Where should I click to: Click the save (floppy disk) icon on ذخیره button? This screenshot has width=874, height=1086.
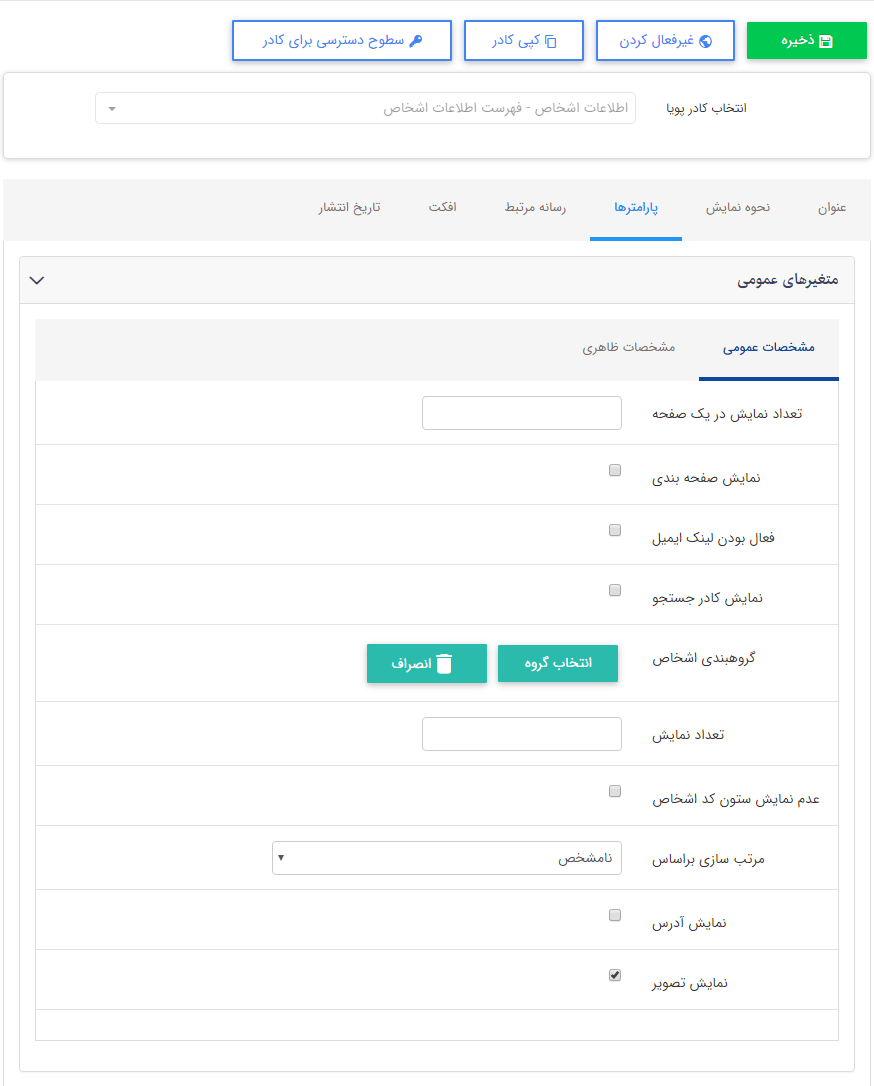pos(826,40)
